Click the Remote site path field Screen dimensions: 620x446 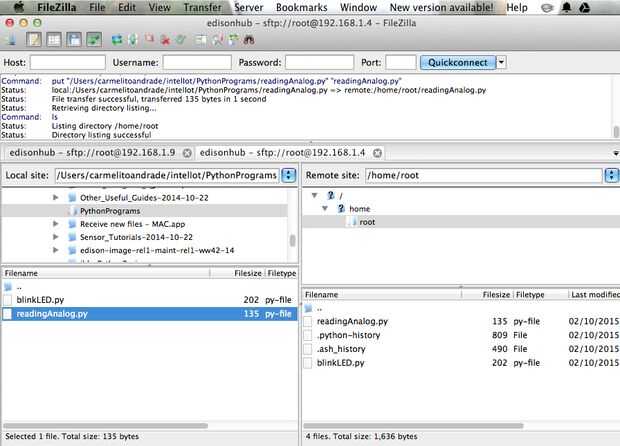point(484,175)
